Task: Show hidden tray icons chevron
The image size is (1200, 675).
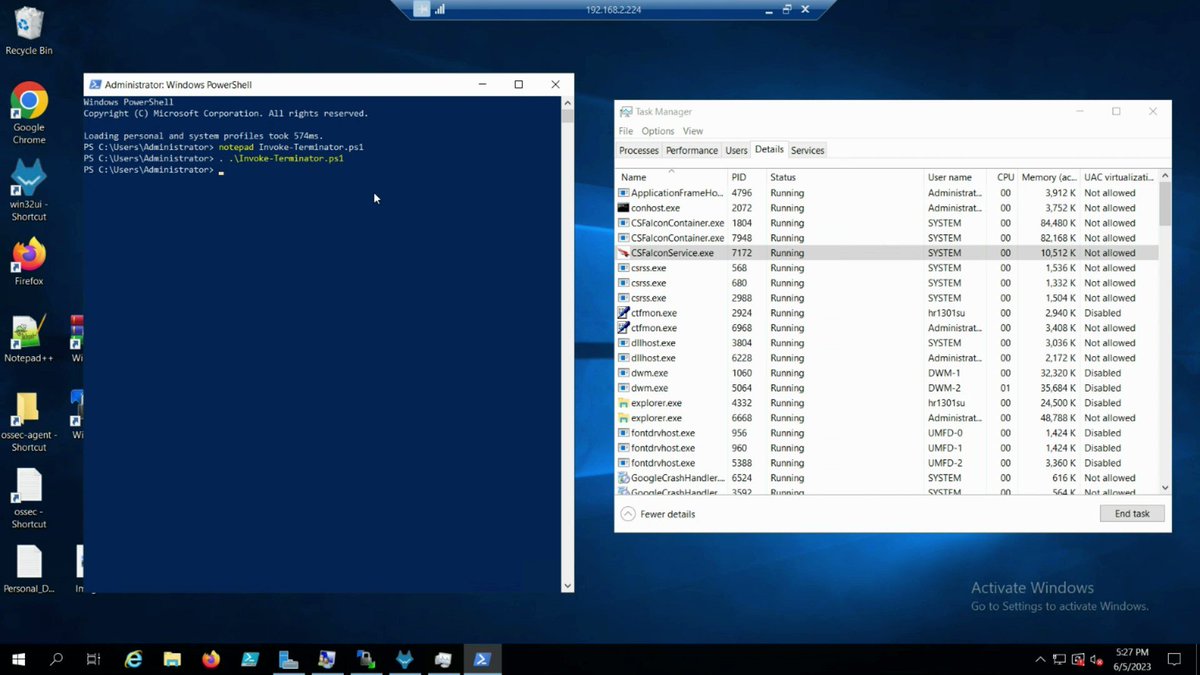Action: [x=1040, y=660]
